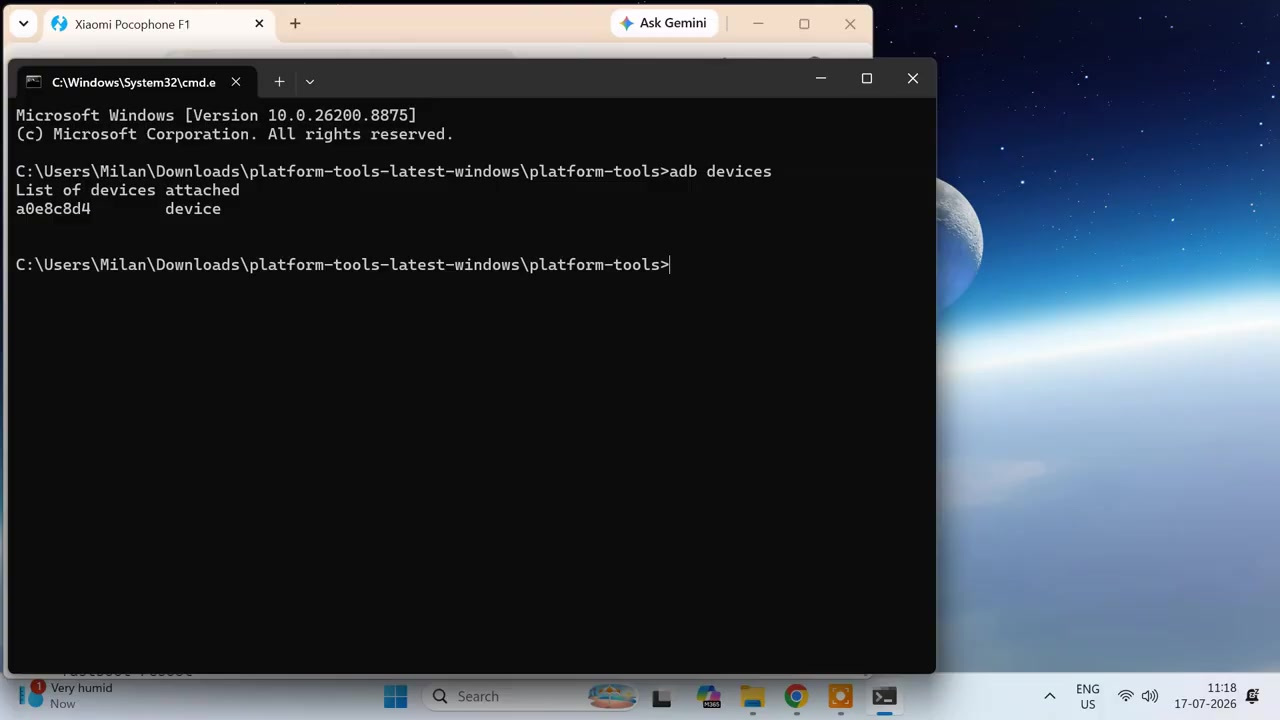Screen dimensions: 1280x720
Task: Click the Microsoft Corporation copyright line
Action: (235, 134)
